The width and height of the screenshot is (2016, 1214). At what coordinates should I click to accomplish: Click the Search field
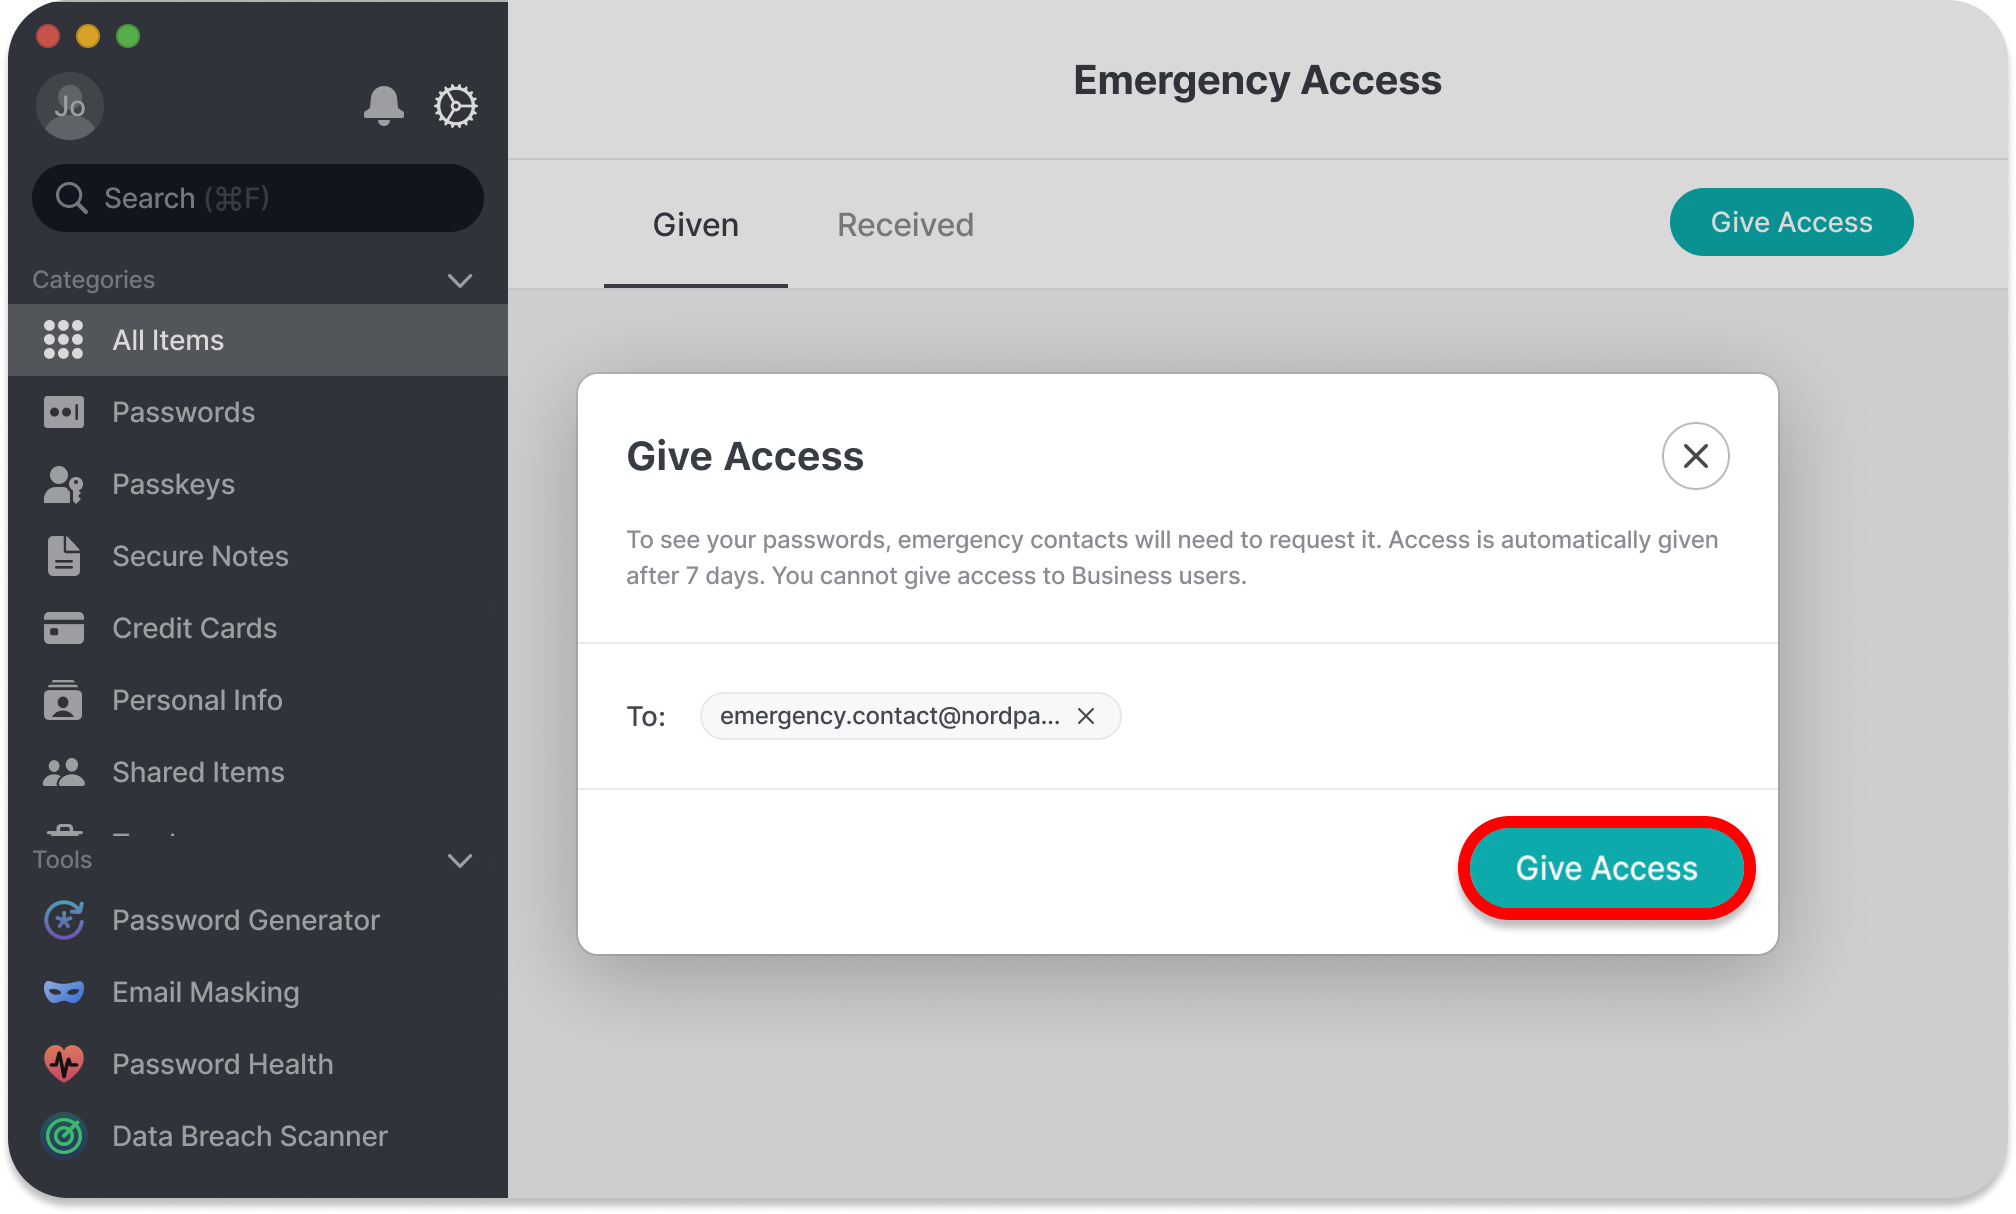(x=258, y=198)
